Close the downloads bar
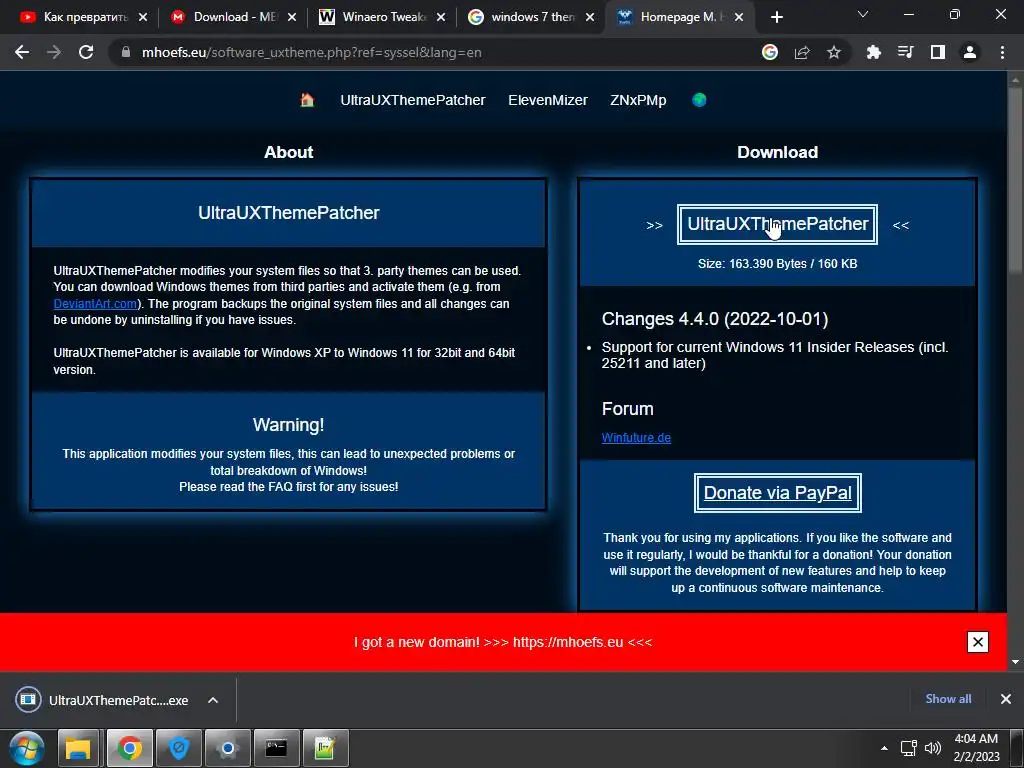This screenshot has width=1024, height=768. [1006, 699]
